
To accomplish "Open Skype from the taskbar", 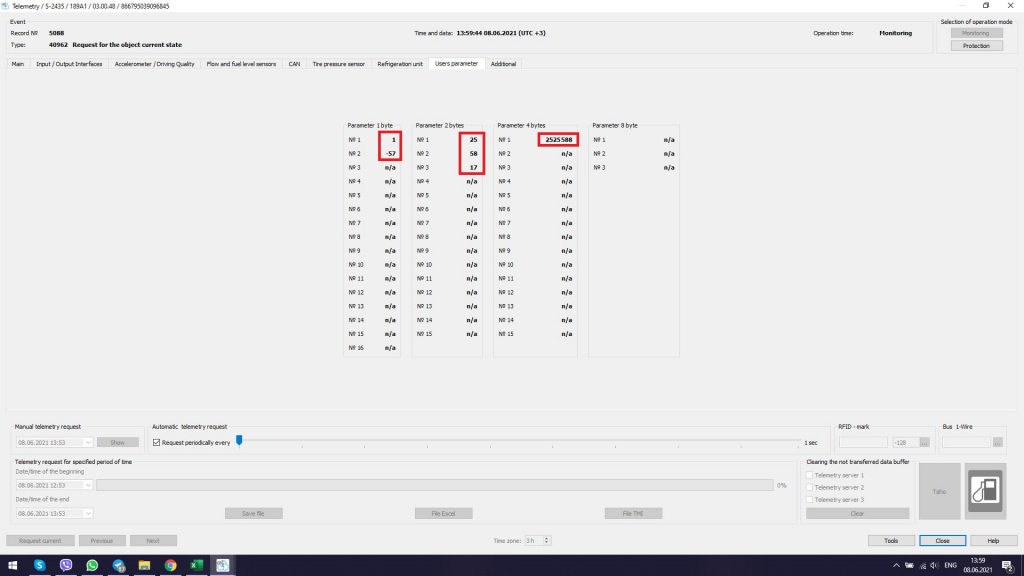I will (x=40, y=565).
